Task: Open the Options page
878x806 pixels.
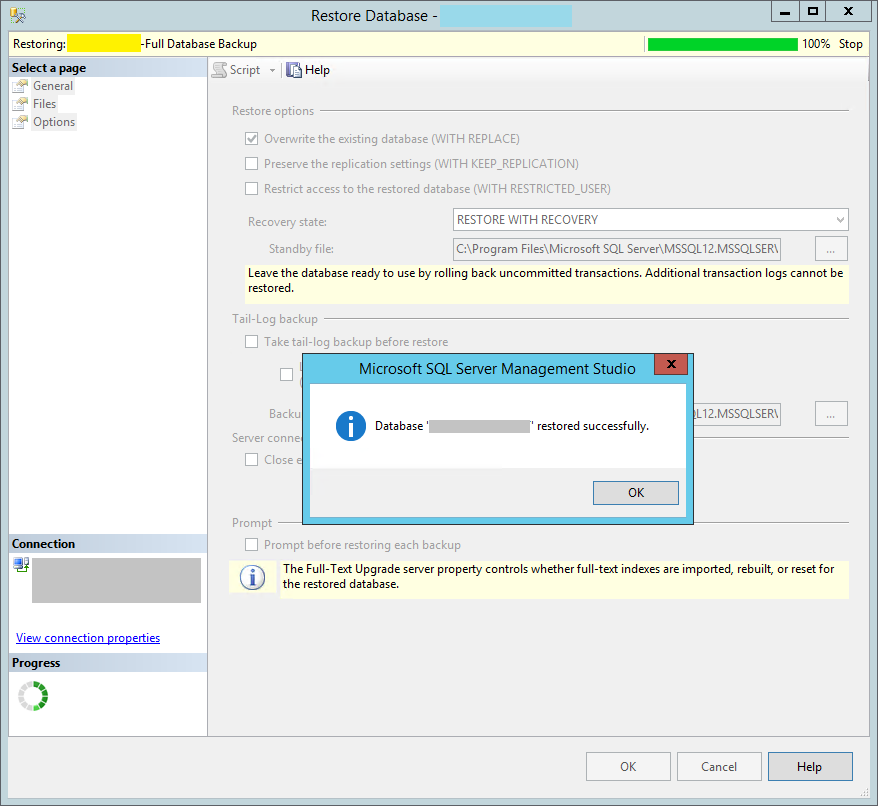Action: (x=54, y=122)
